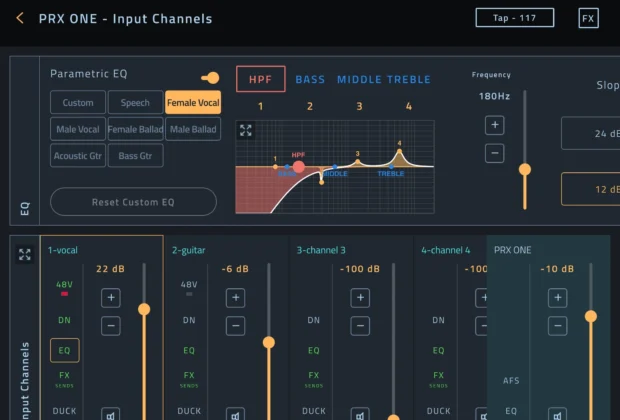The image size is (620, 420).
Task: Toggle DN on 3-channel 3
Action: pyautogui.click(x=314, y=320)
